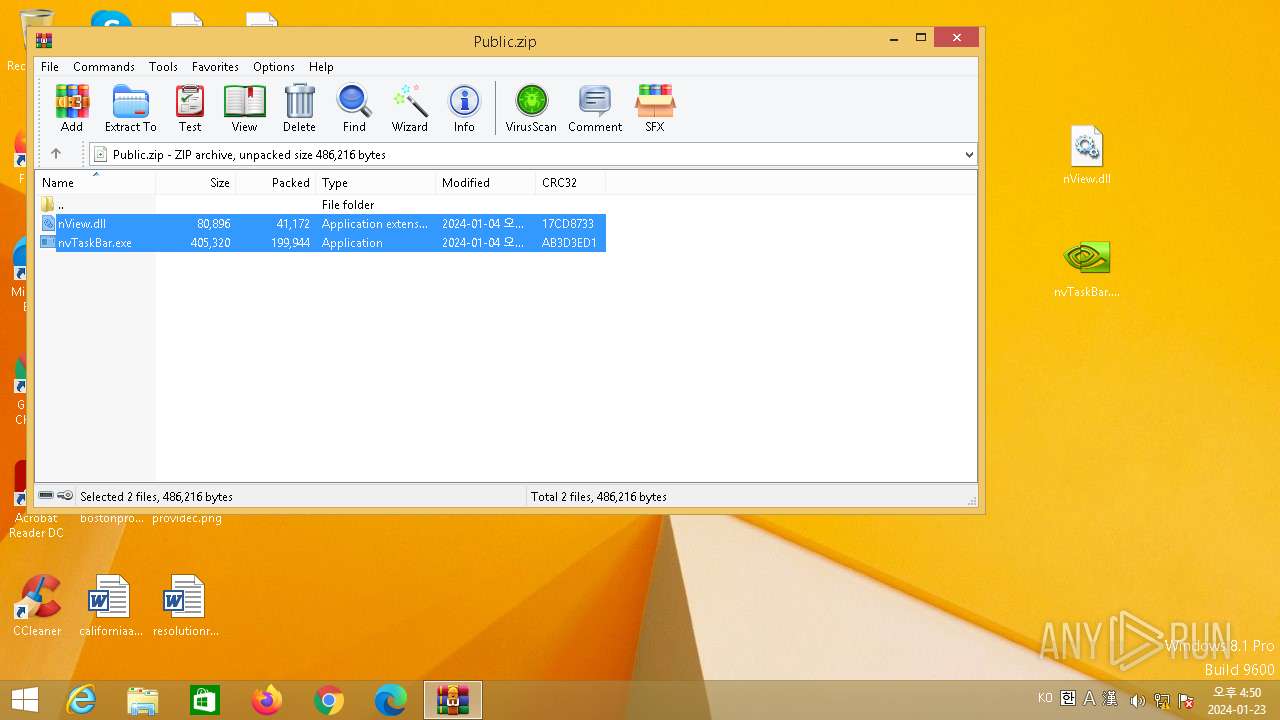The width and height of the screenshot is (1280, 720).
Task: Click the KO language indicator
Action: coord(1045,698)
